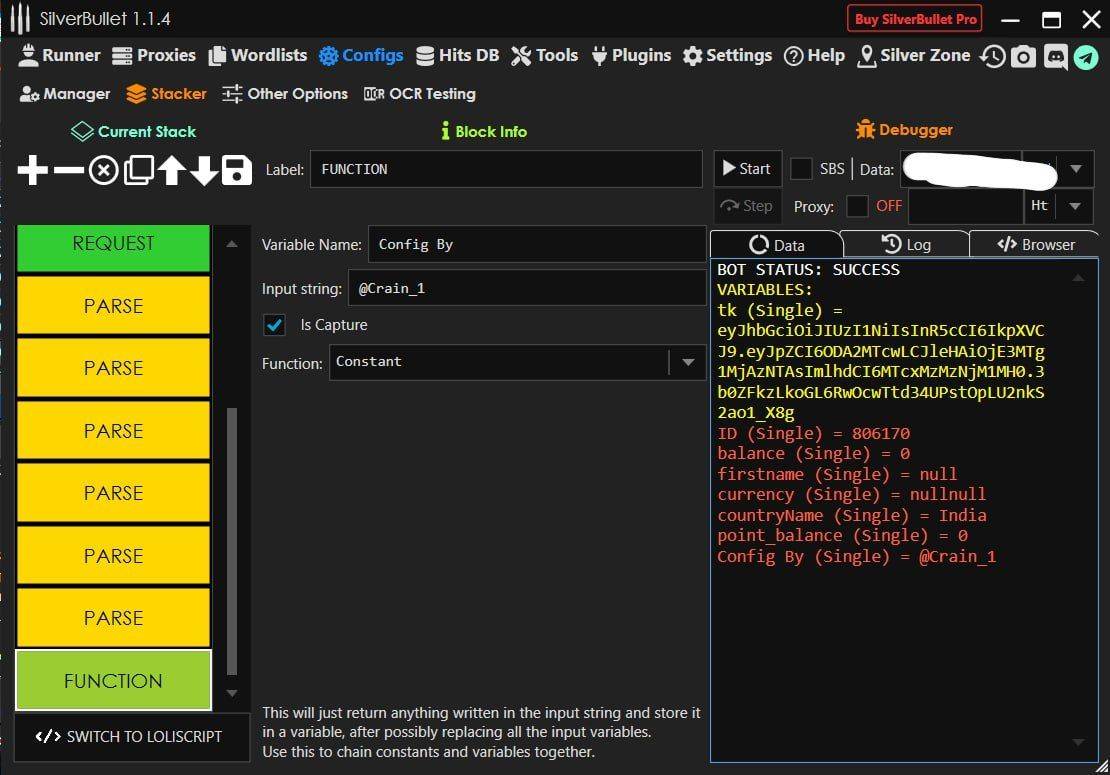Move the block down with the down arrow
Image resolution: width=1110 pixels, height=775 pixels.
[x=204, y=171]
